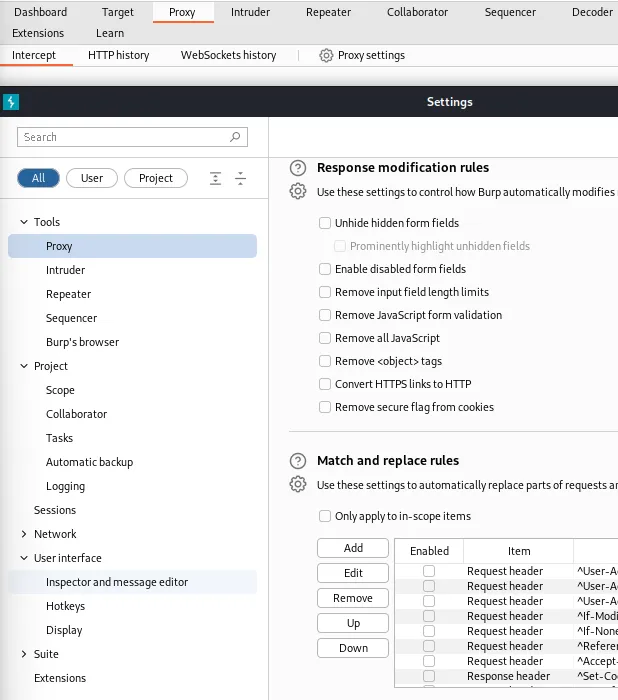Open the Collaborator main tab

[417, 12]
